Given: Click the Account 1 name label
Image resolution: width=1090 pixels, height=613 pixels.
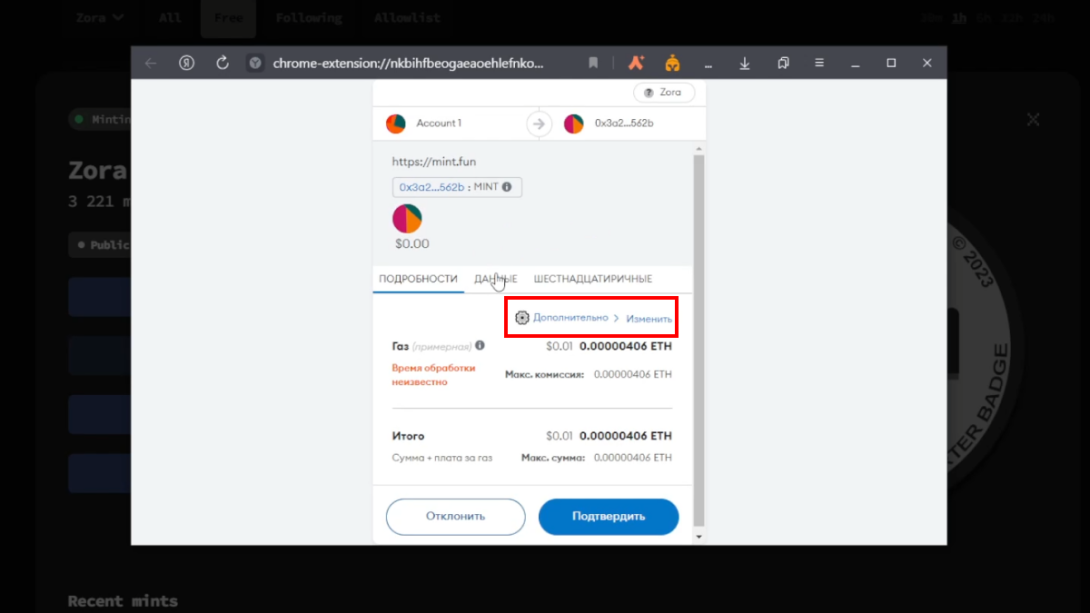Looking at the screenshot, I should pyautogui.click(x=439, y=123).
